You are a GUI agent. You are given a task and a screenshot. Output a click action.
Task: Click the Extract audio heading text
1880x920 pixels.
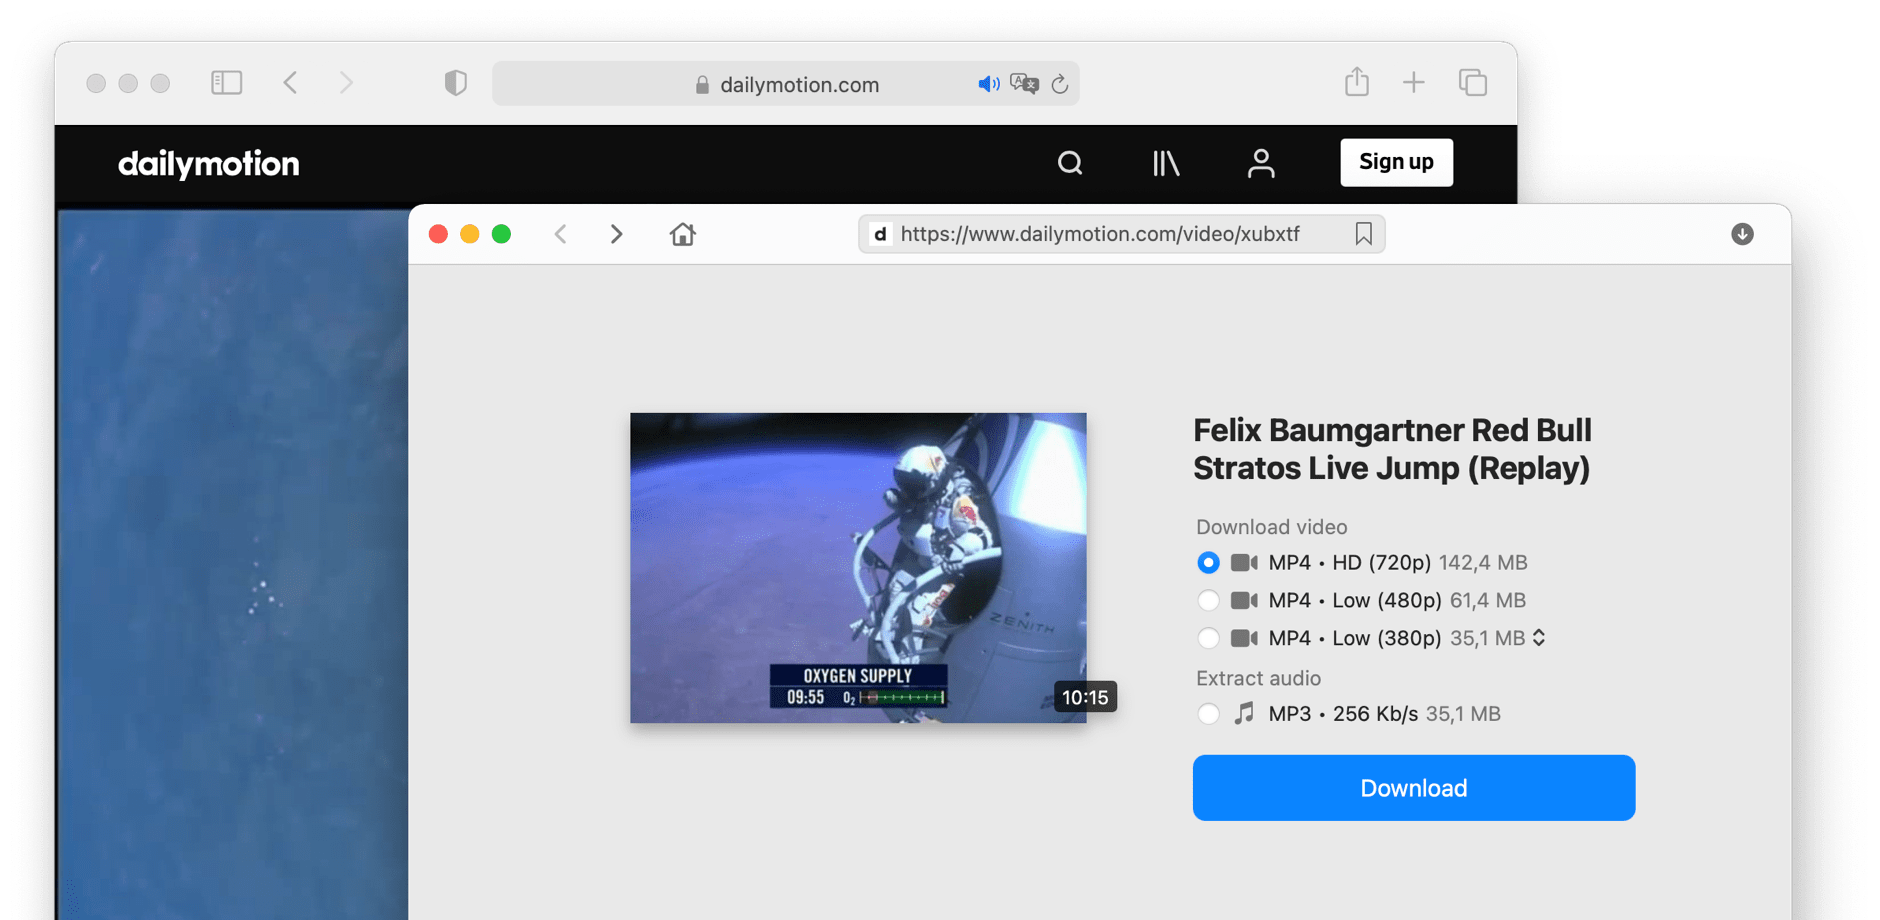point(1259,678)
